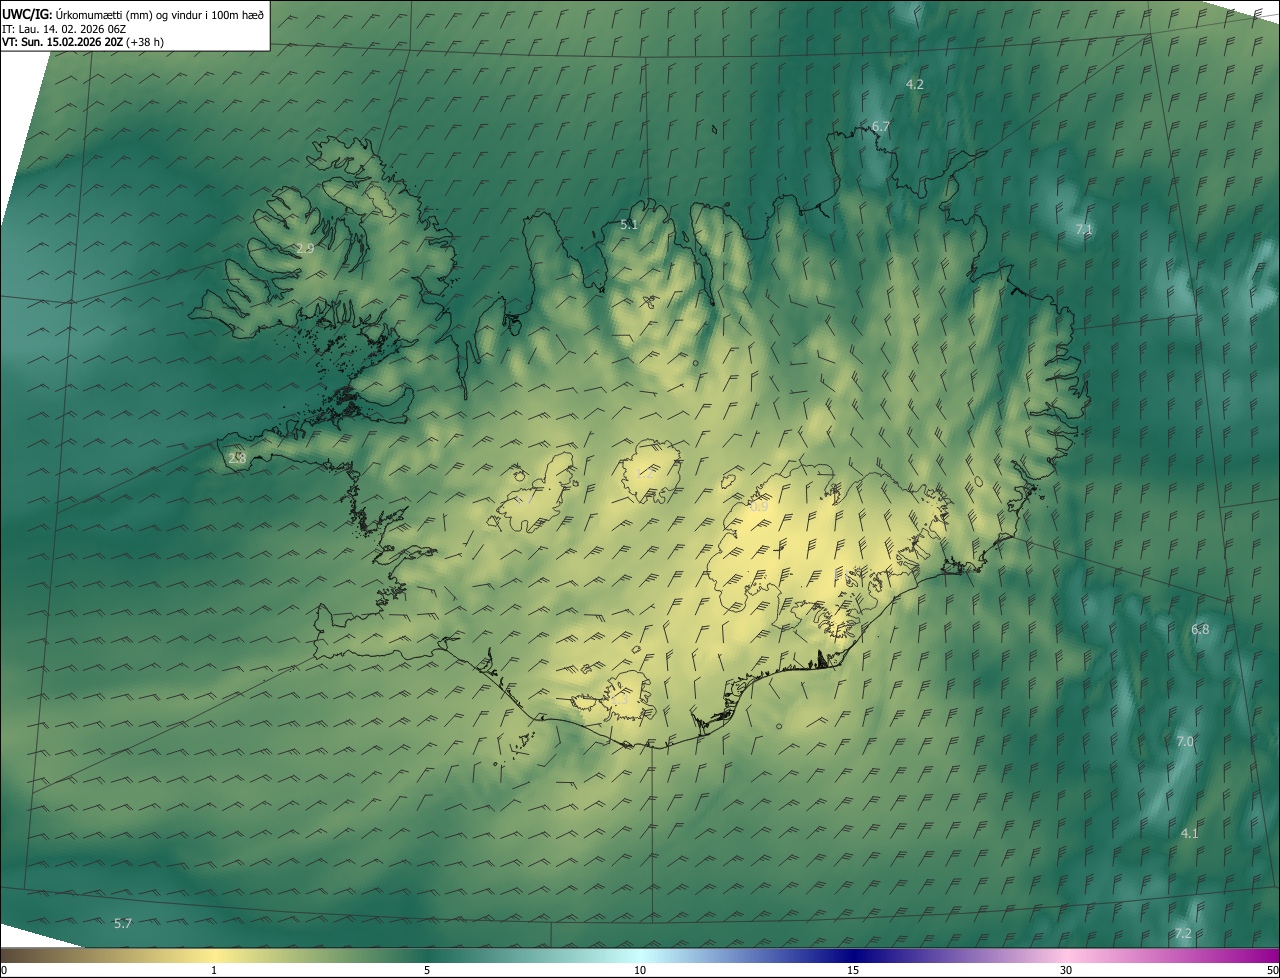
Task: Click the 5.7 value label on the map
Action: (x=123, y=924)
